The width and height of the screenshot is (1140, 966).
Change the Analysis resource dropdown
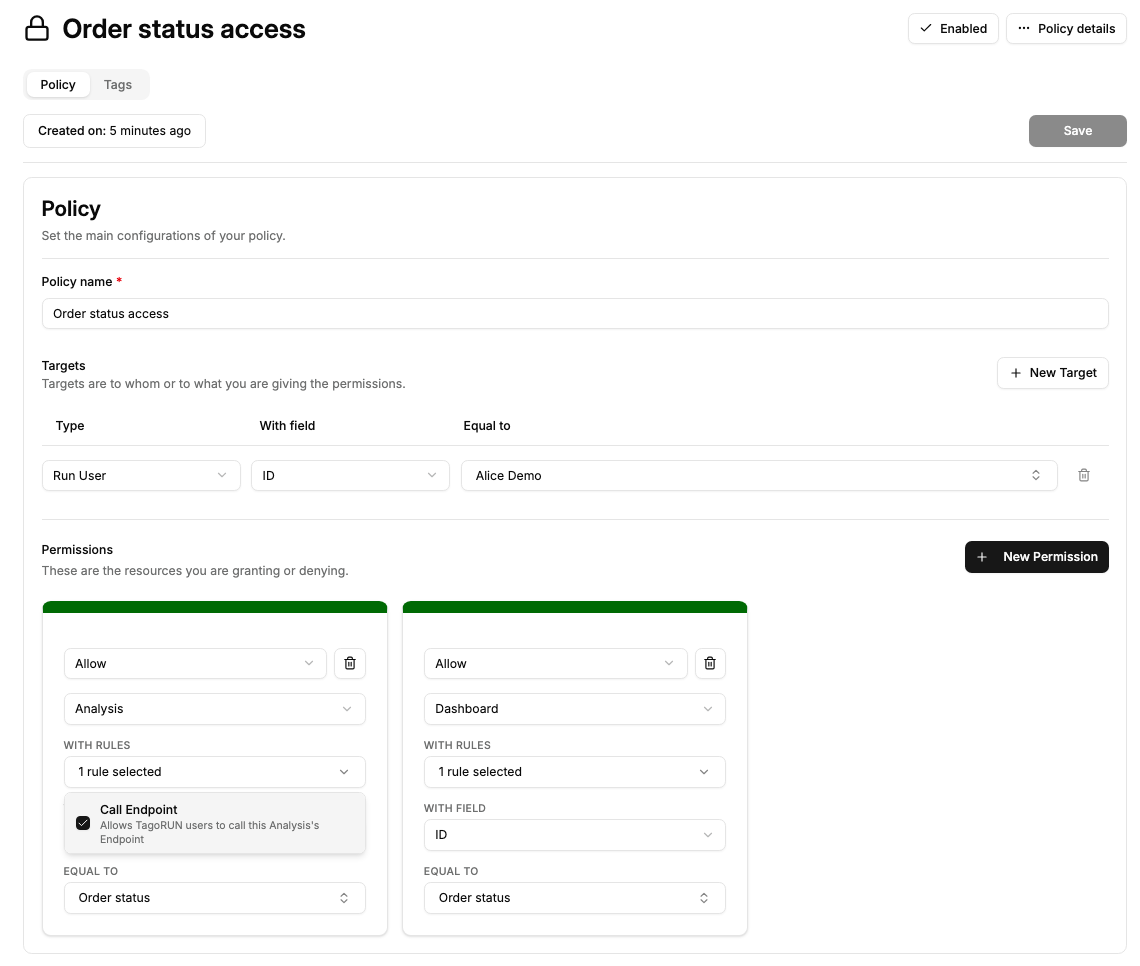tap(214, 709)
